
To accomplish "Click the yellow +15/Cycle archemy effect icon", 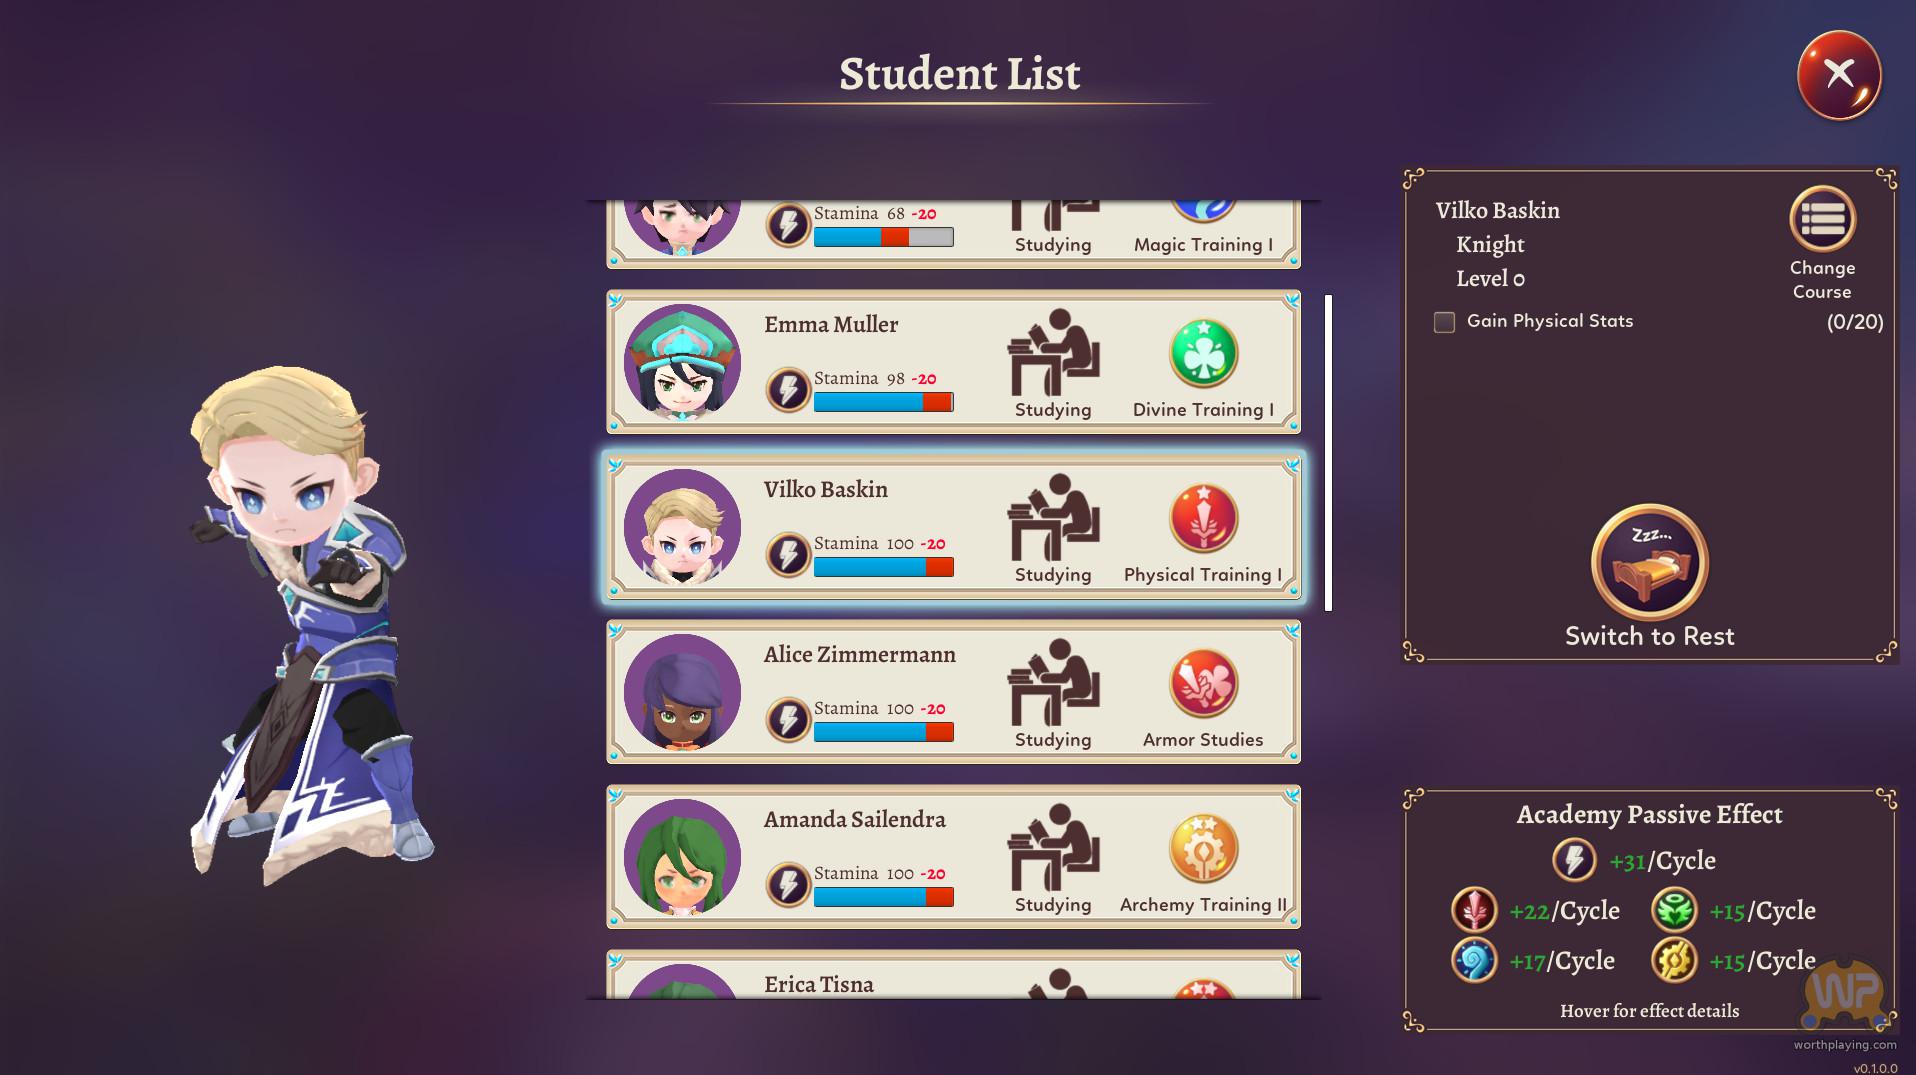I will pos(1674,961).
